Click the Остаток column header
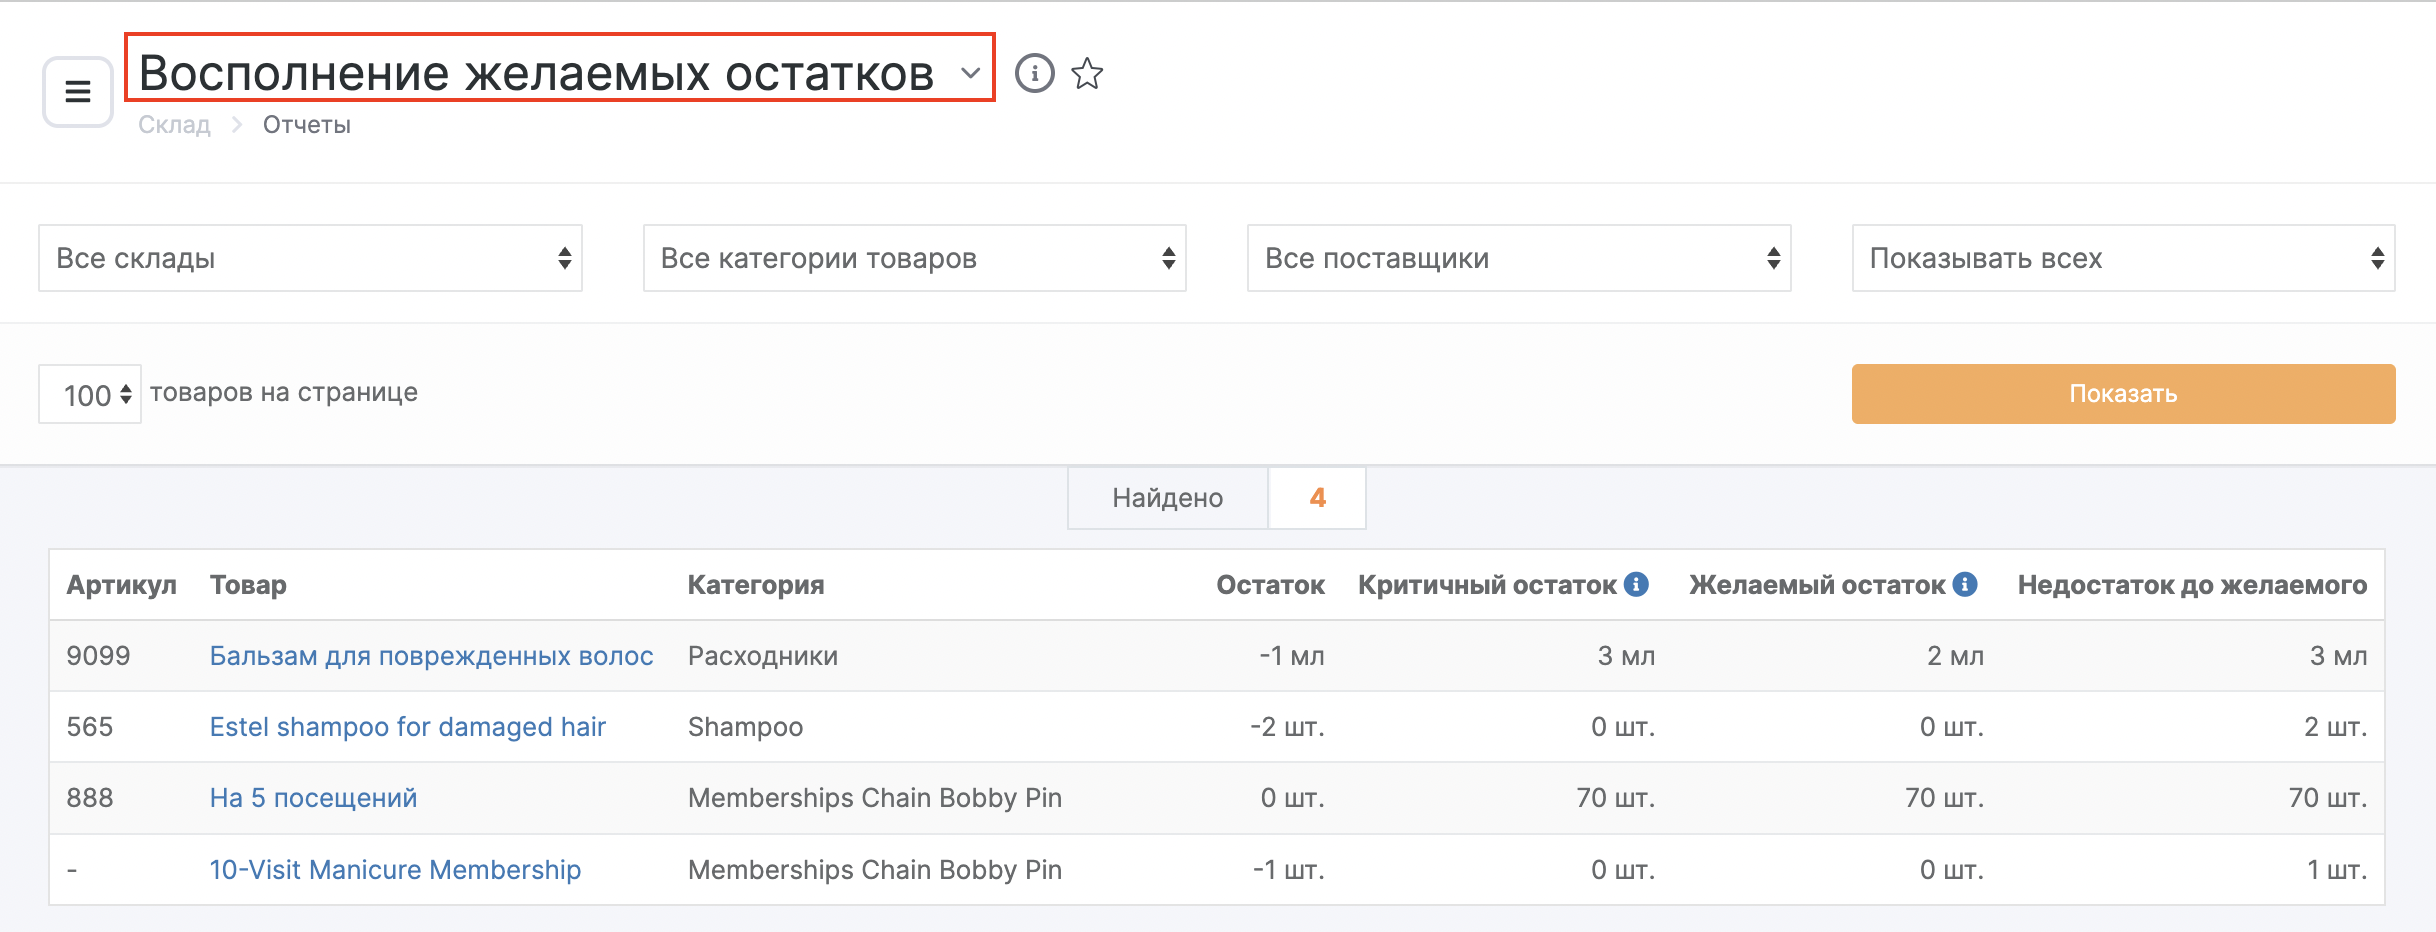Viewport: 2436px width, 932px height. click(x=1269, y=585)
